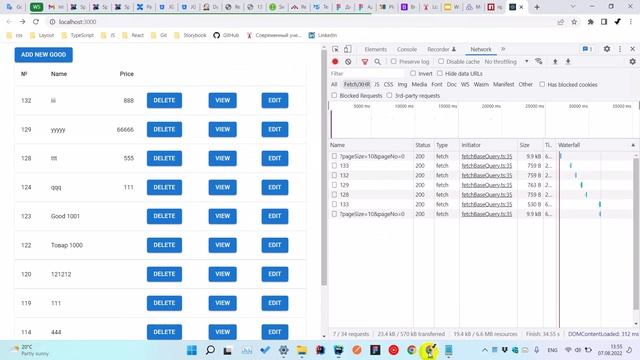
Task: Open browser extensions puzzle icon
Action: pyautogui.click(x=590, y=22)
